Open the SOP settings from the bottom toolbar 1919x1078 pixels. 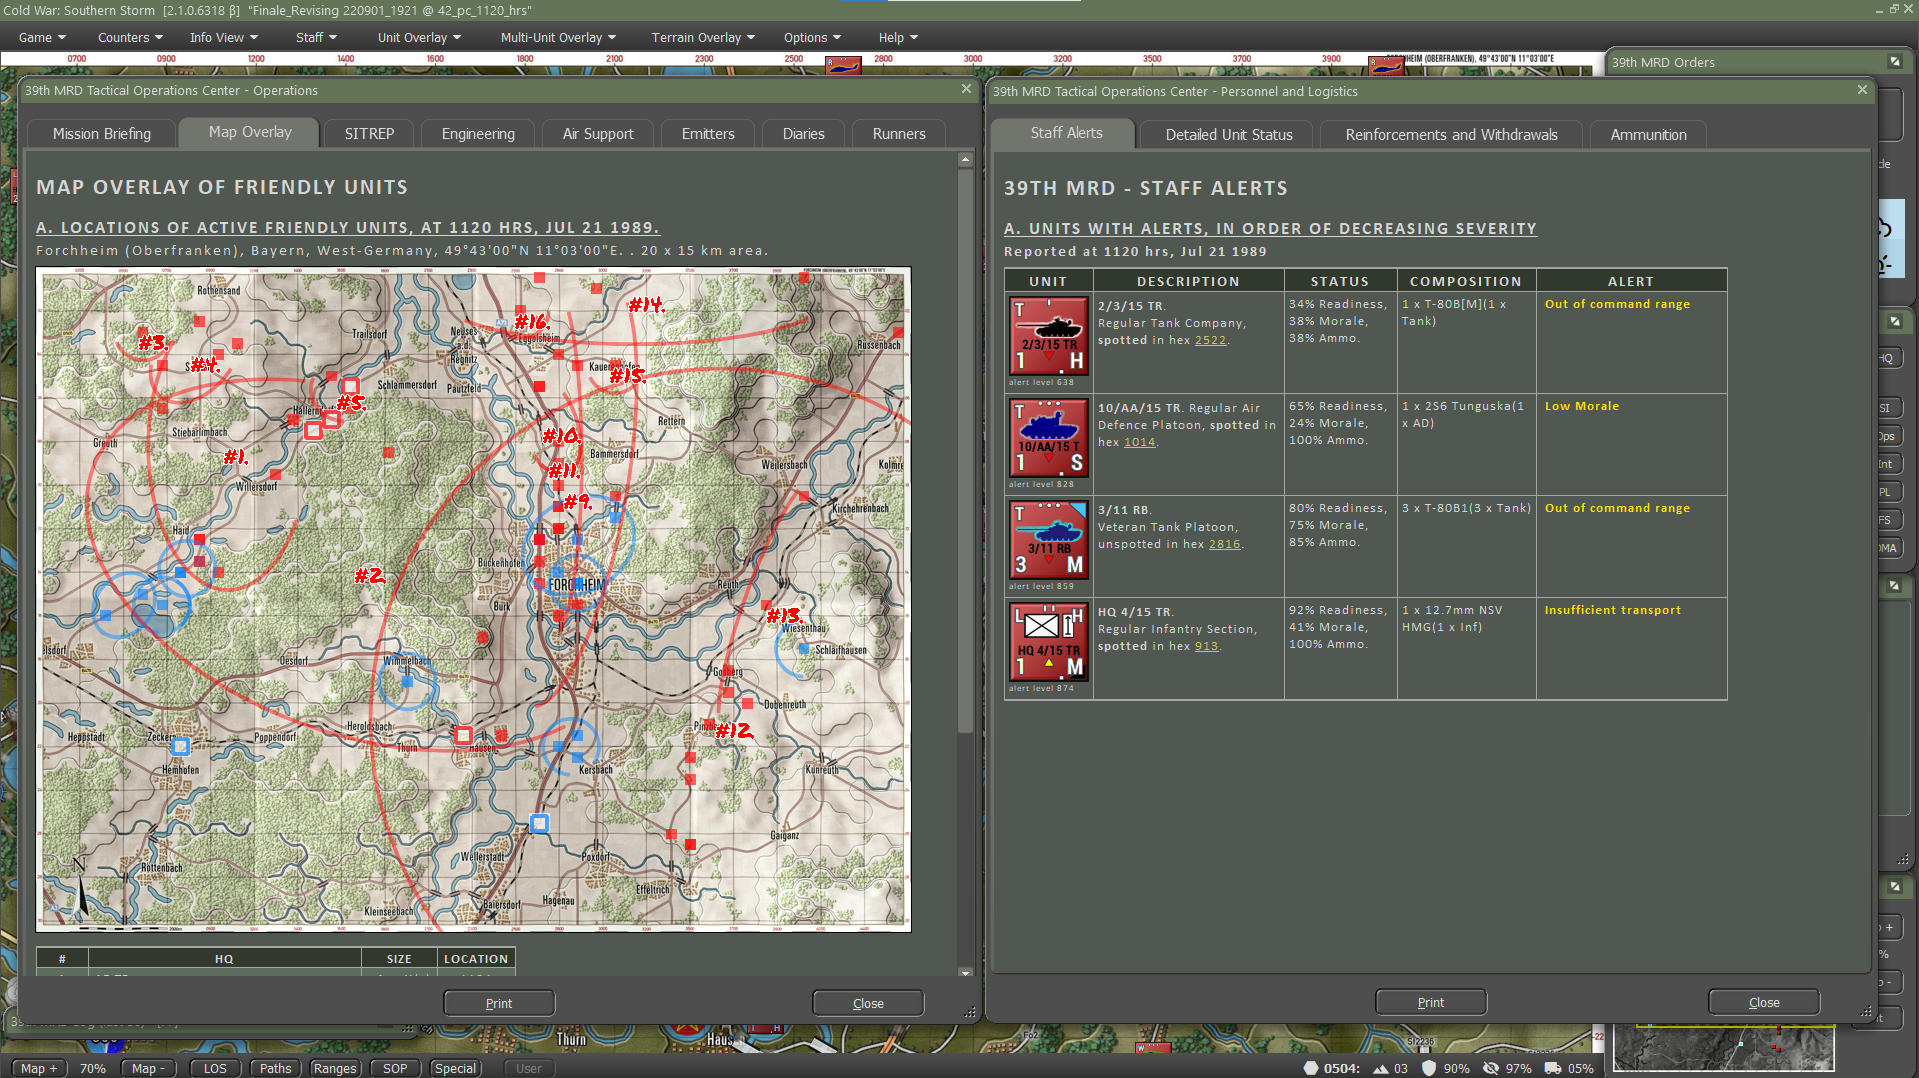(394, 1068)
